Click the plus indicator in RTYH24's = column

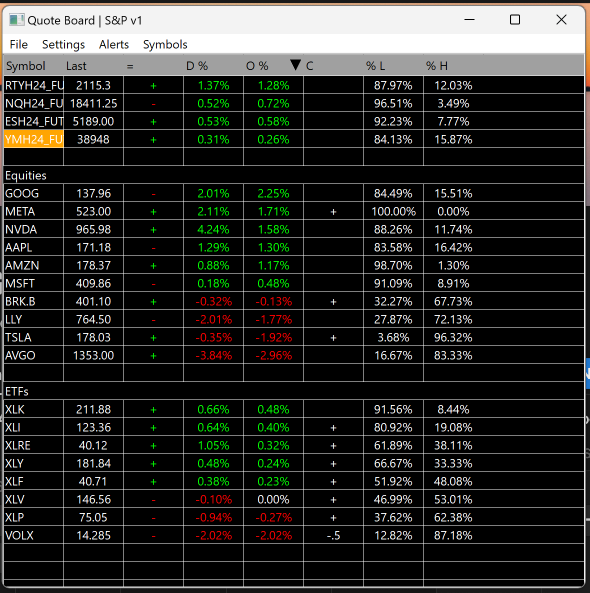pyautogui.click(x=153, y=85)
